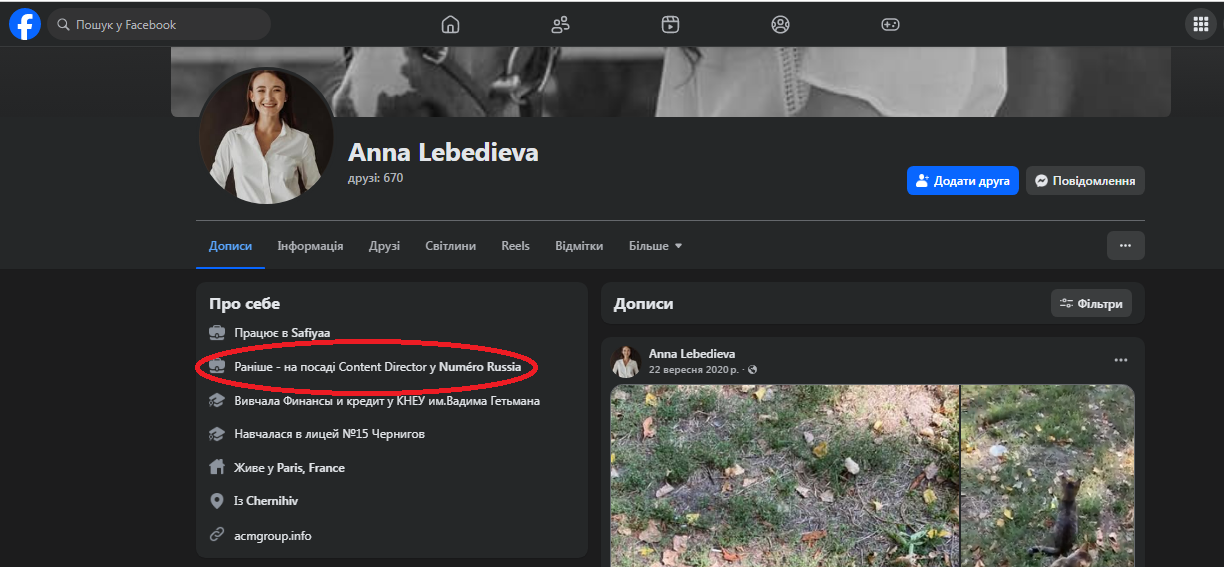
Task: Open the Numéro Russia workplace link
Action: [480, 368]
